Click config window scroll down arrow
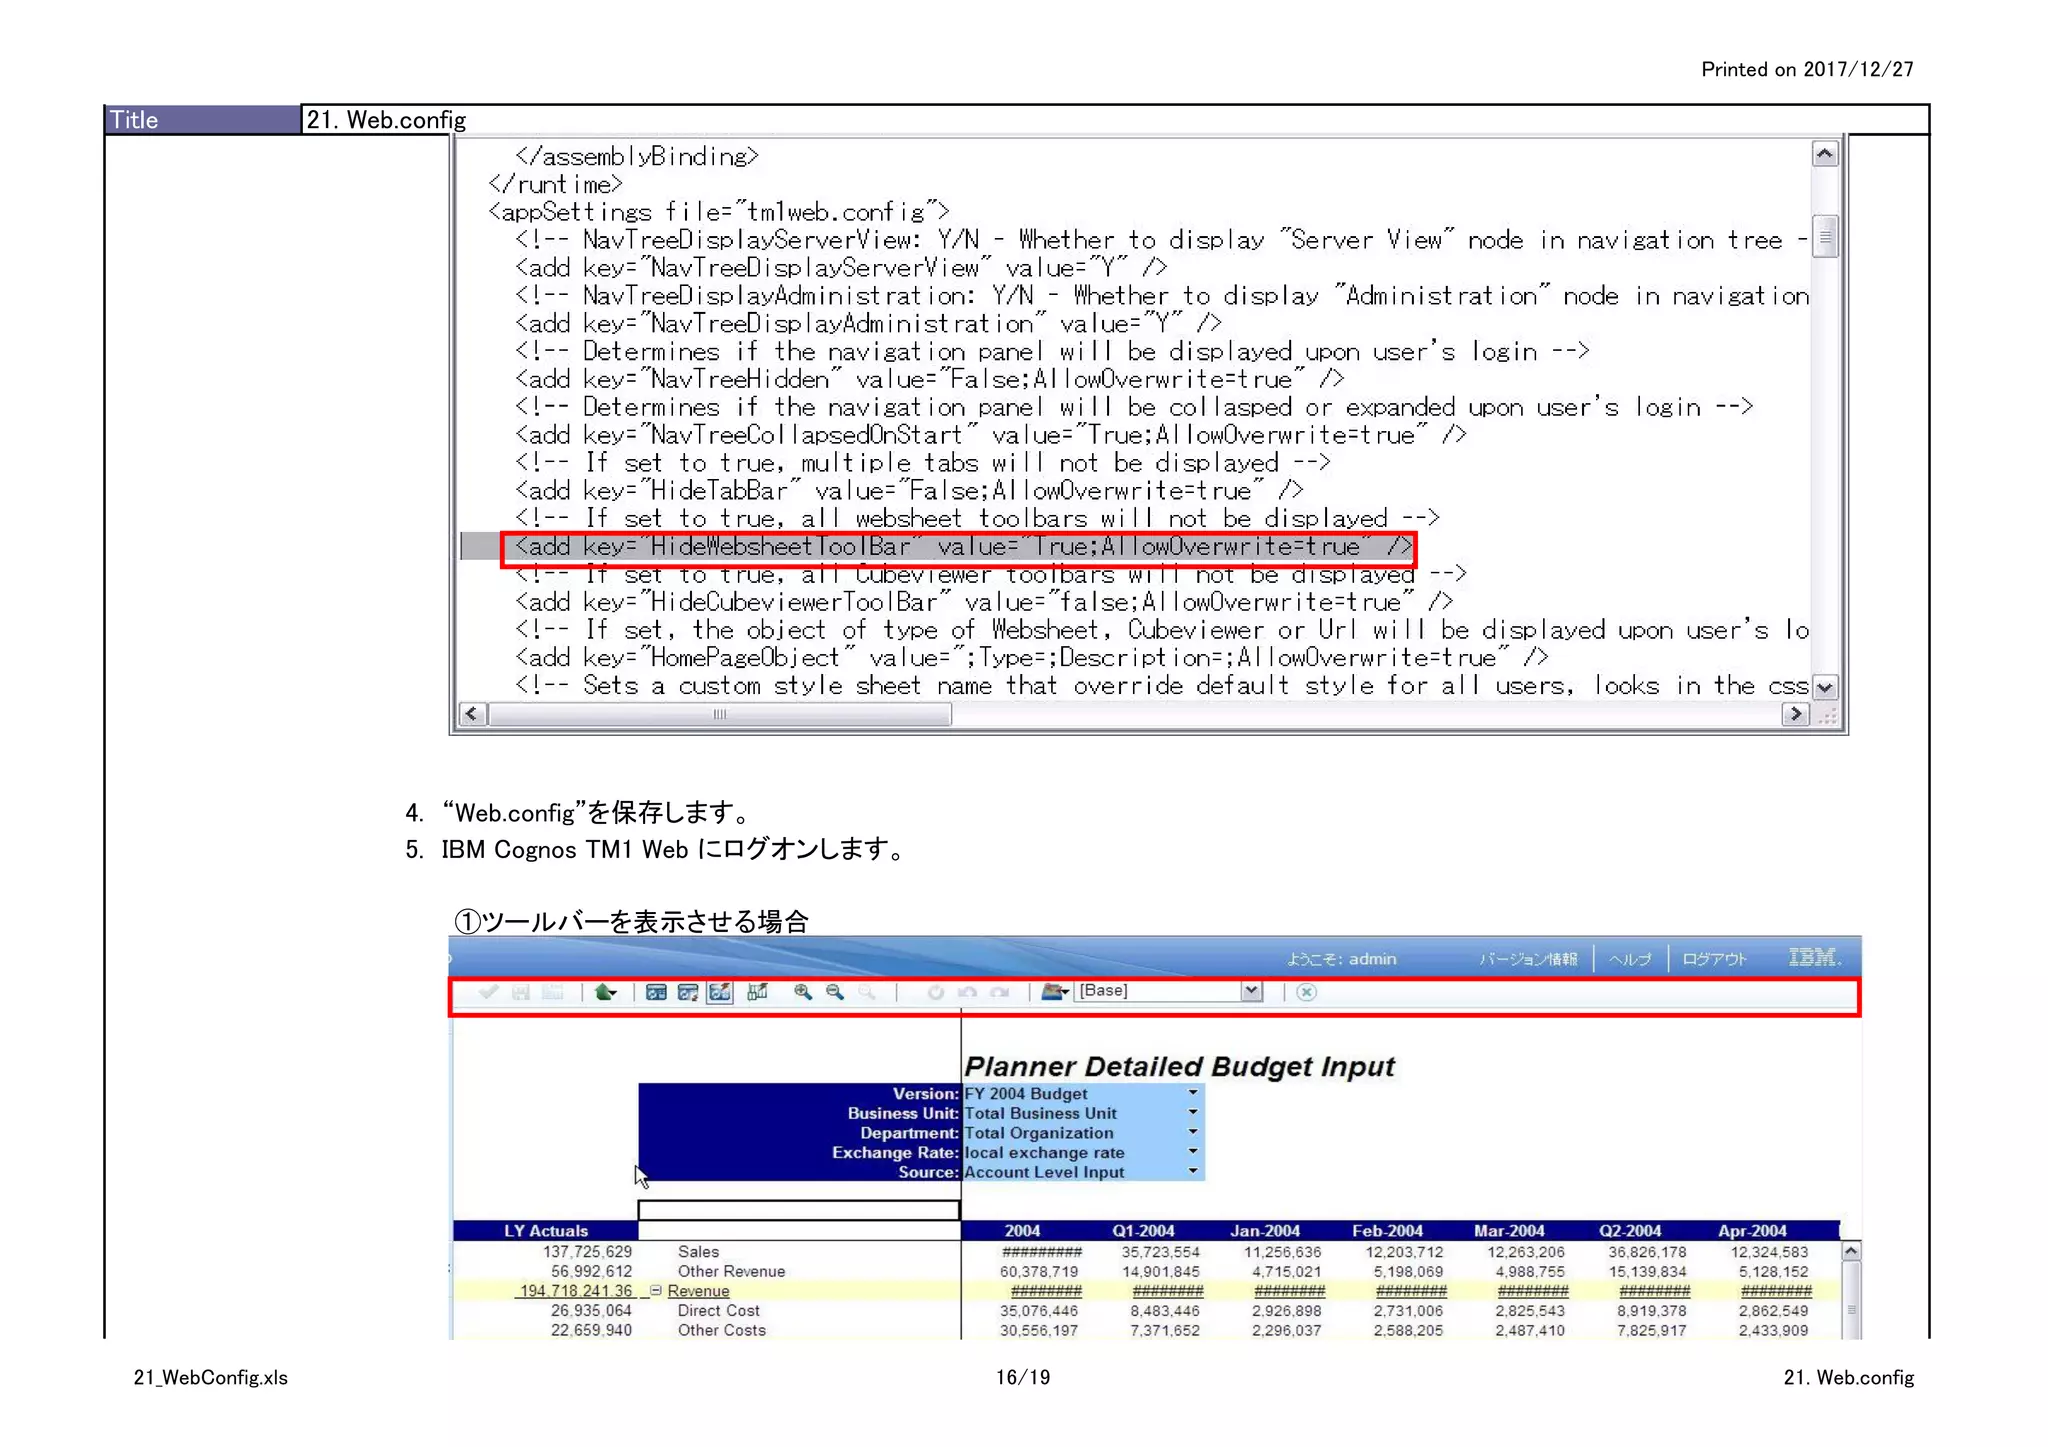Image resolution: width=2048 pixels, height=1447 pixels. [1825, 687]
